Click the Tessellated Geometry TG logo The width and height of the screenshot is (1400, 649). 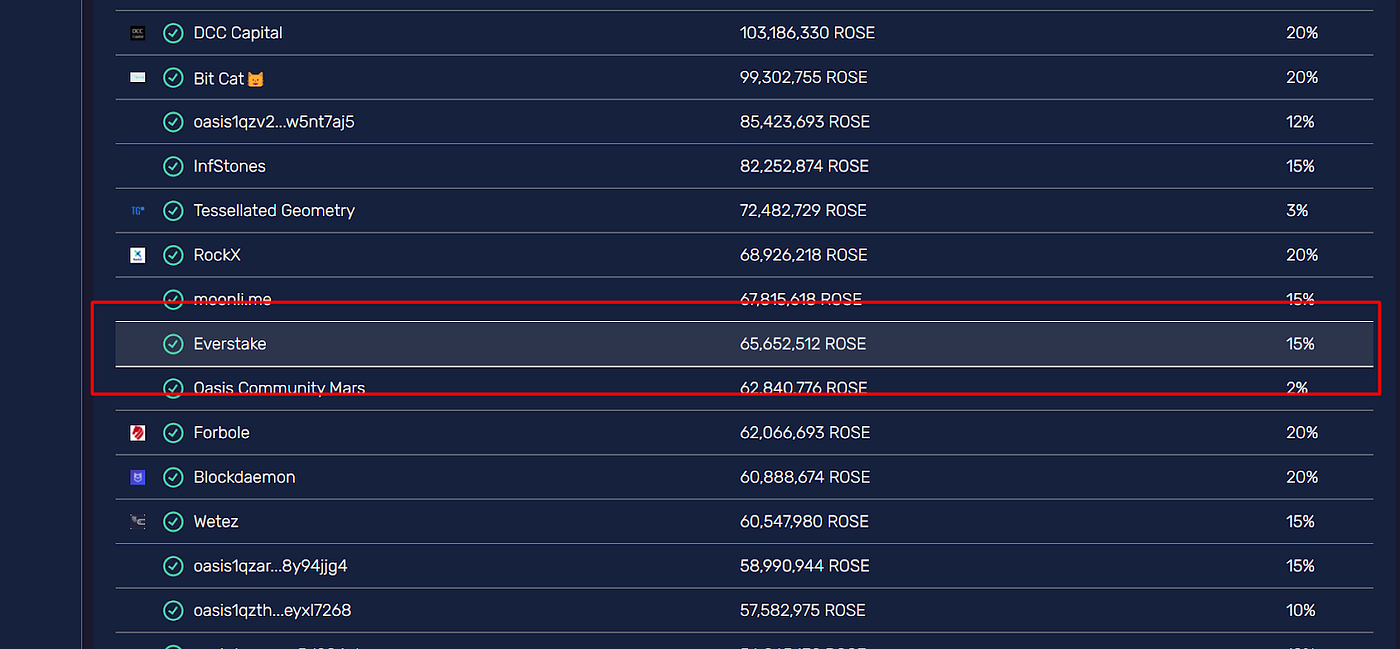[138, 210]
